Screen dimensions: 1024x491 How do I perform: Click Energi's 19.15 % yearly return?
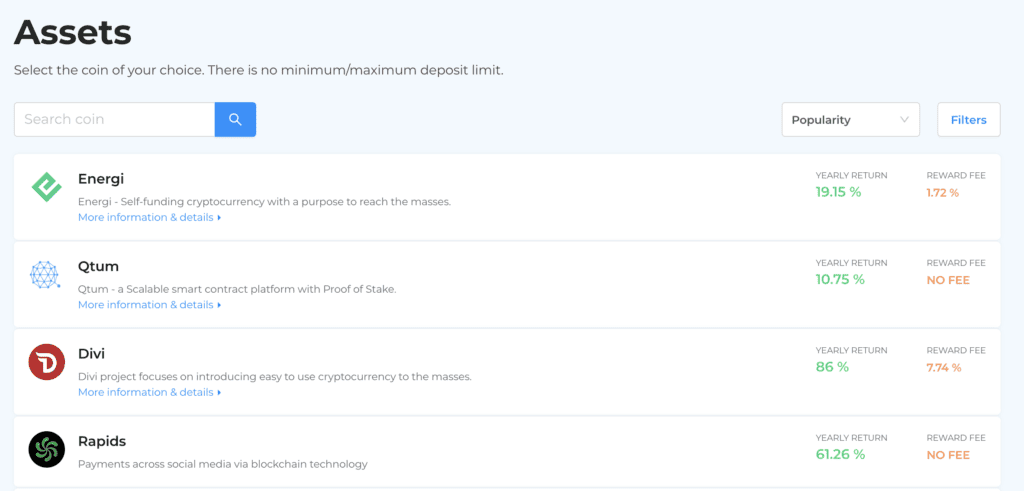coord(838,192)
